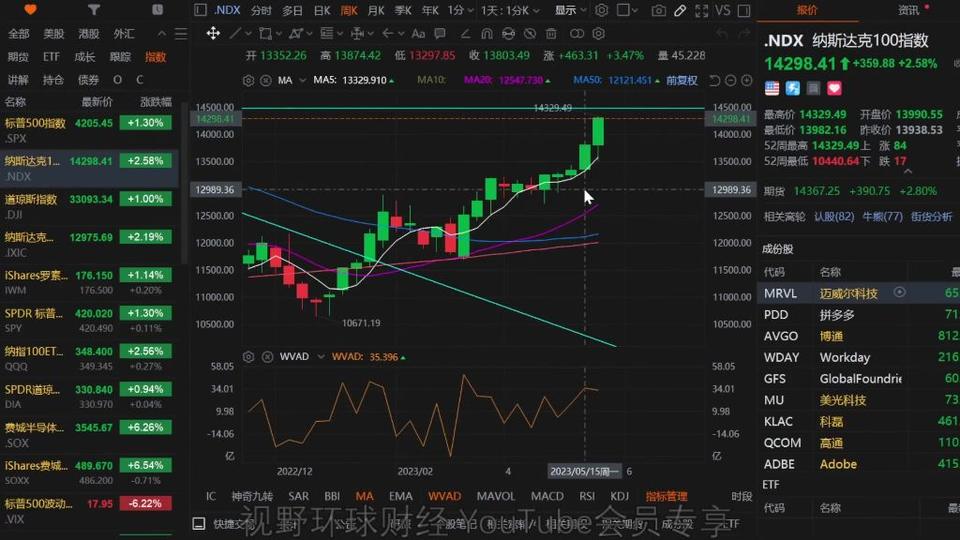Open 街货分析 link
The height and width of the screenshot is (540, 960).
931,216
